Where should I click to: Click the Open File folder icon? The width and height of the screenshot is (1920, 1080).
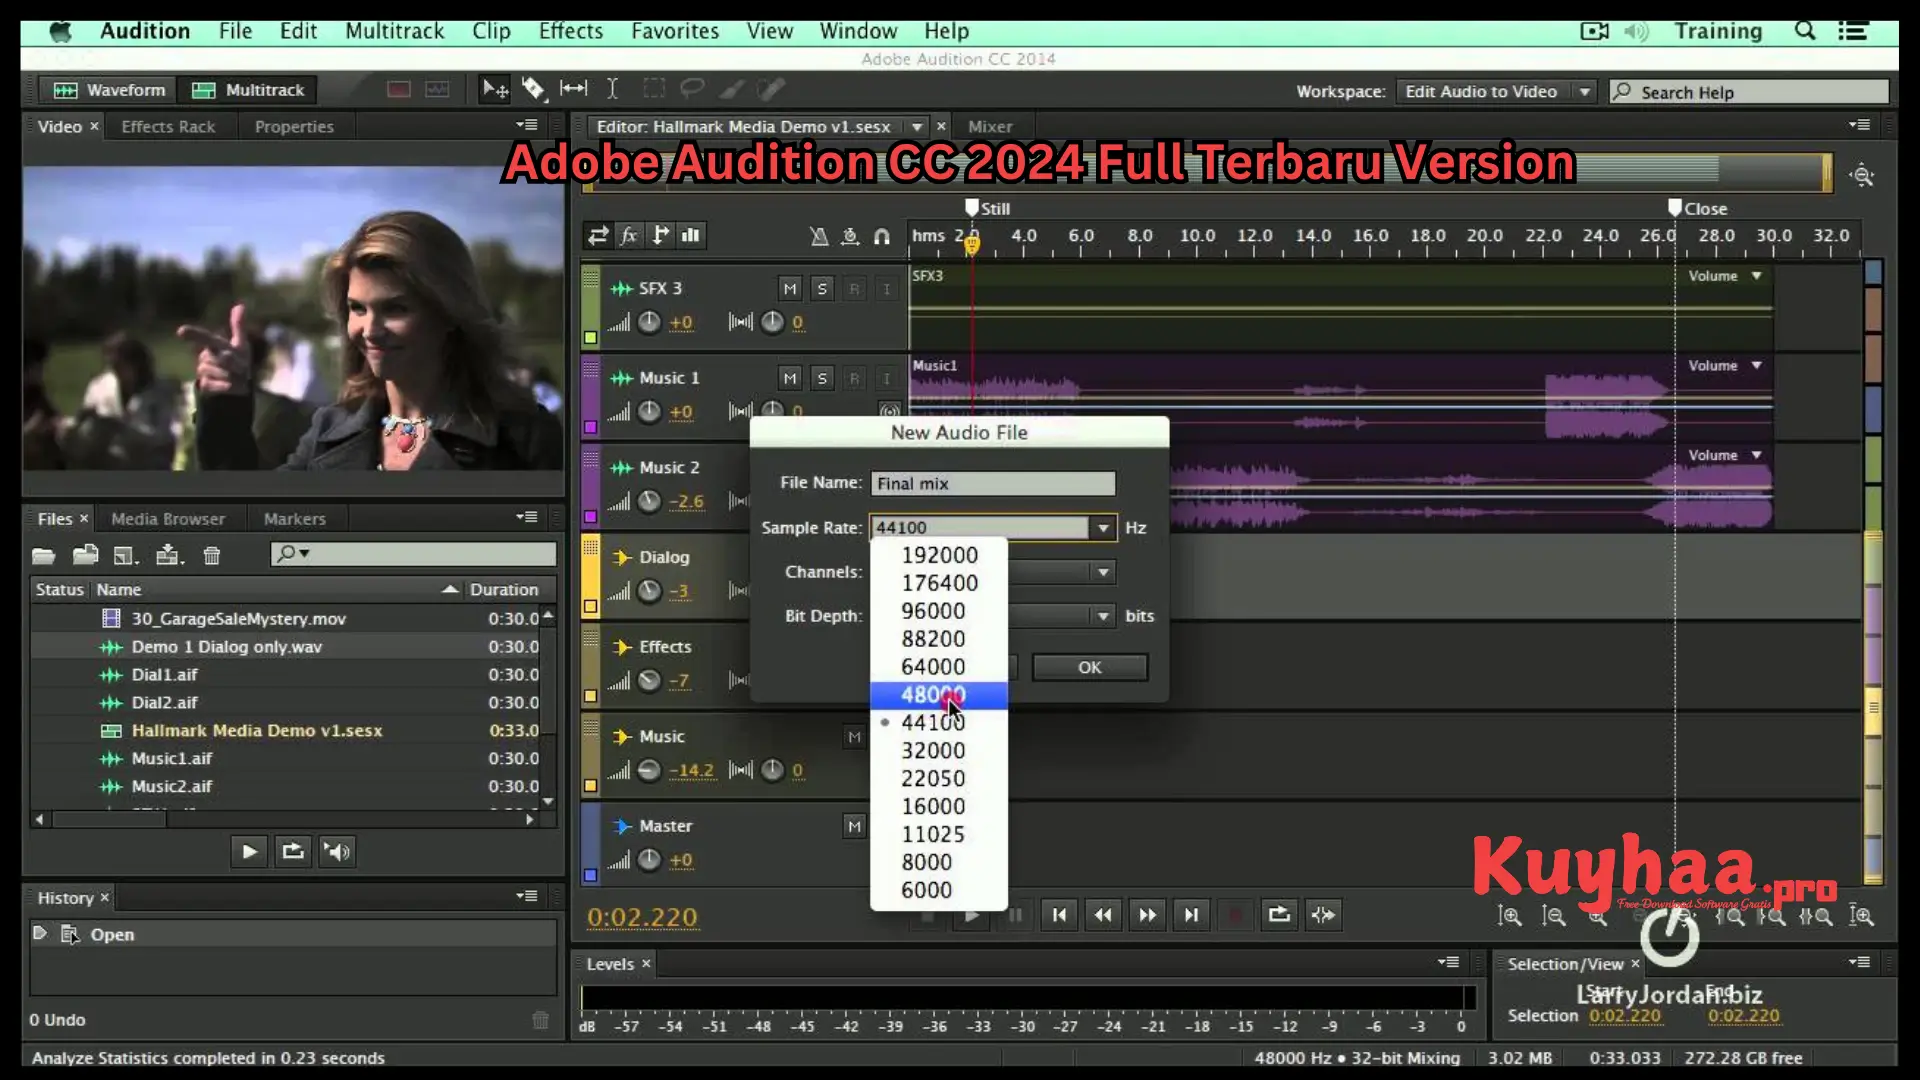click(x=43, y=555)
